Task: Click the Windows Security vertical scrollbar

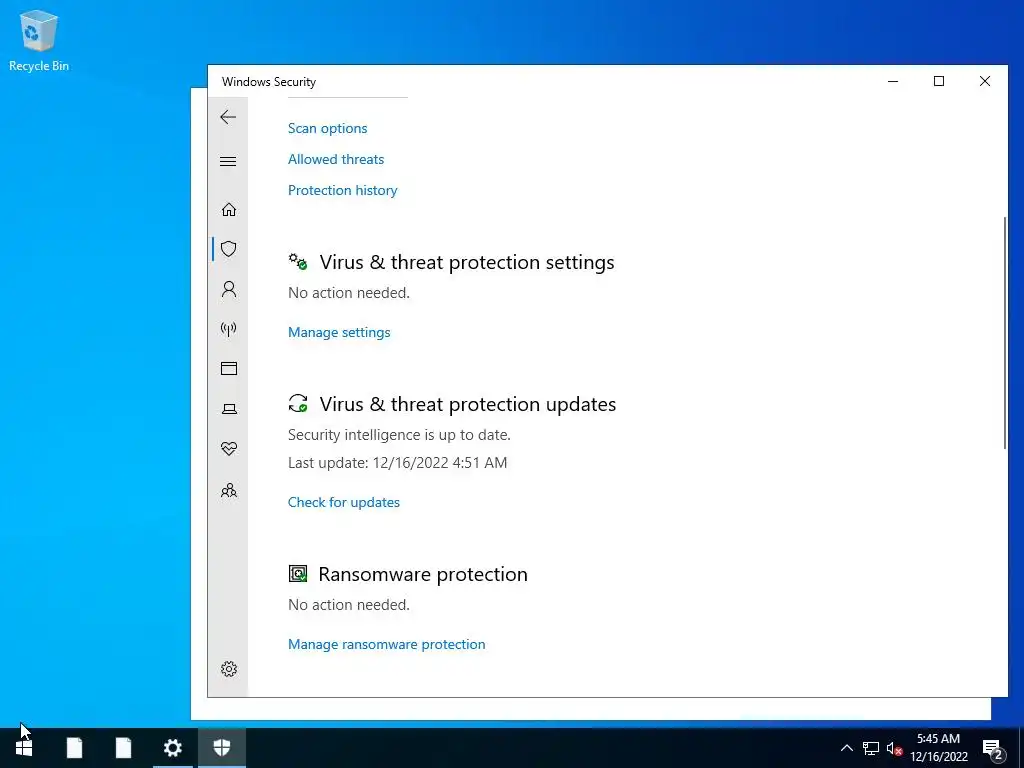Action: click(x=1004, y=332)
